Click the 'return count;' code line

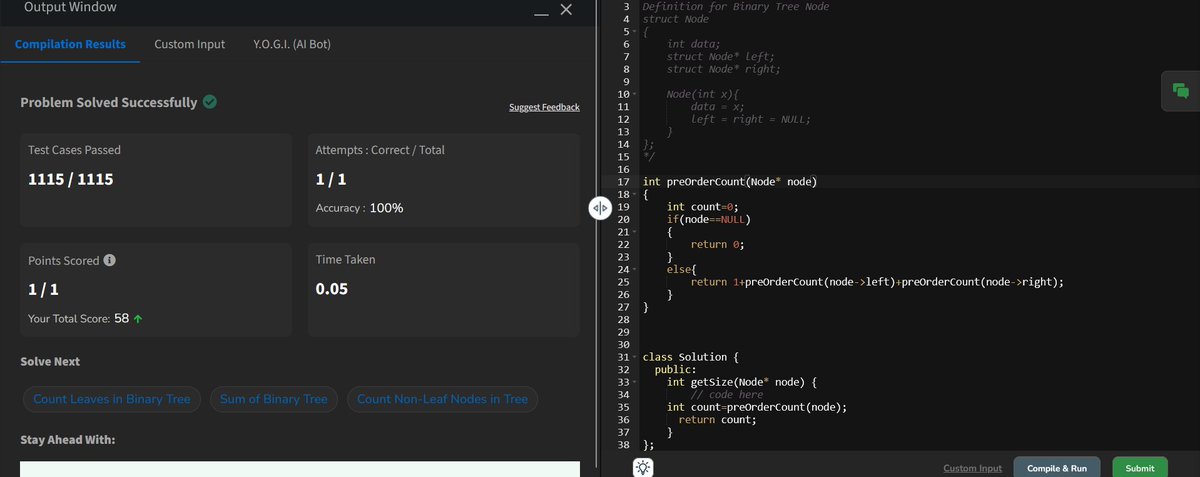pyautogui.click(x=718, y=419)
